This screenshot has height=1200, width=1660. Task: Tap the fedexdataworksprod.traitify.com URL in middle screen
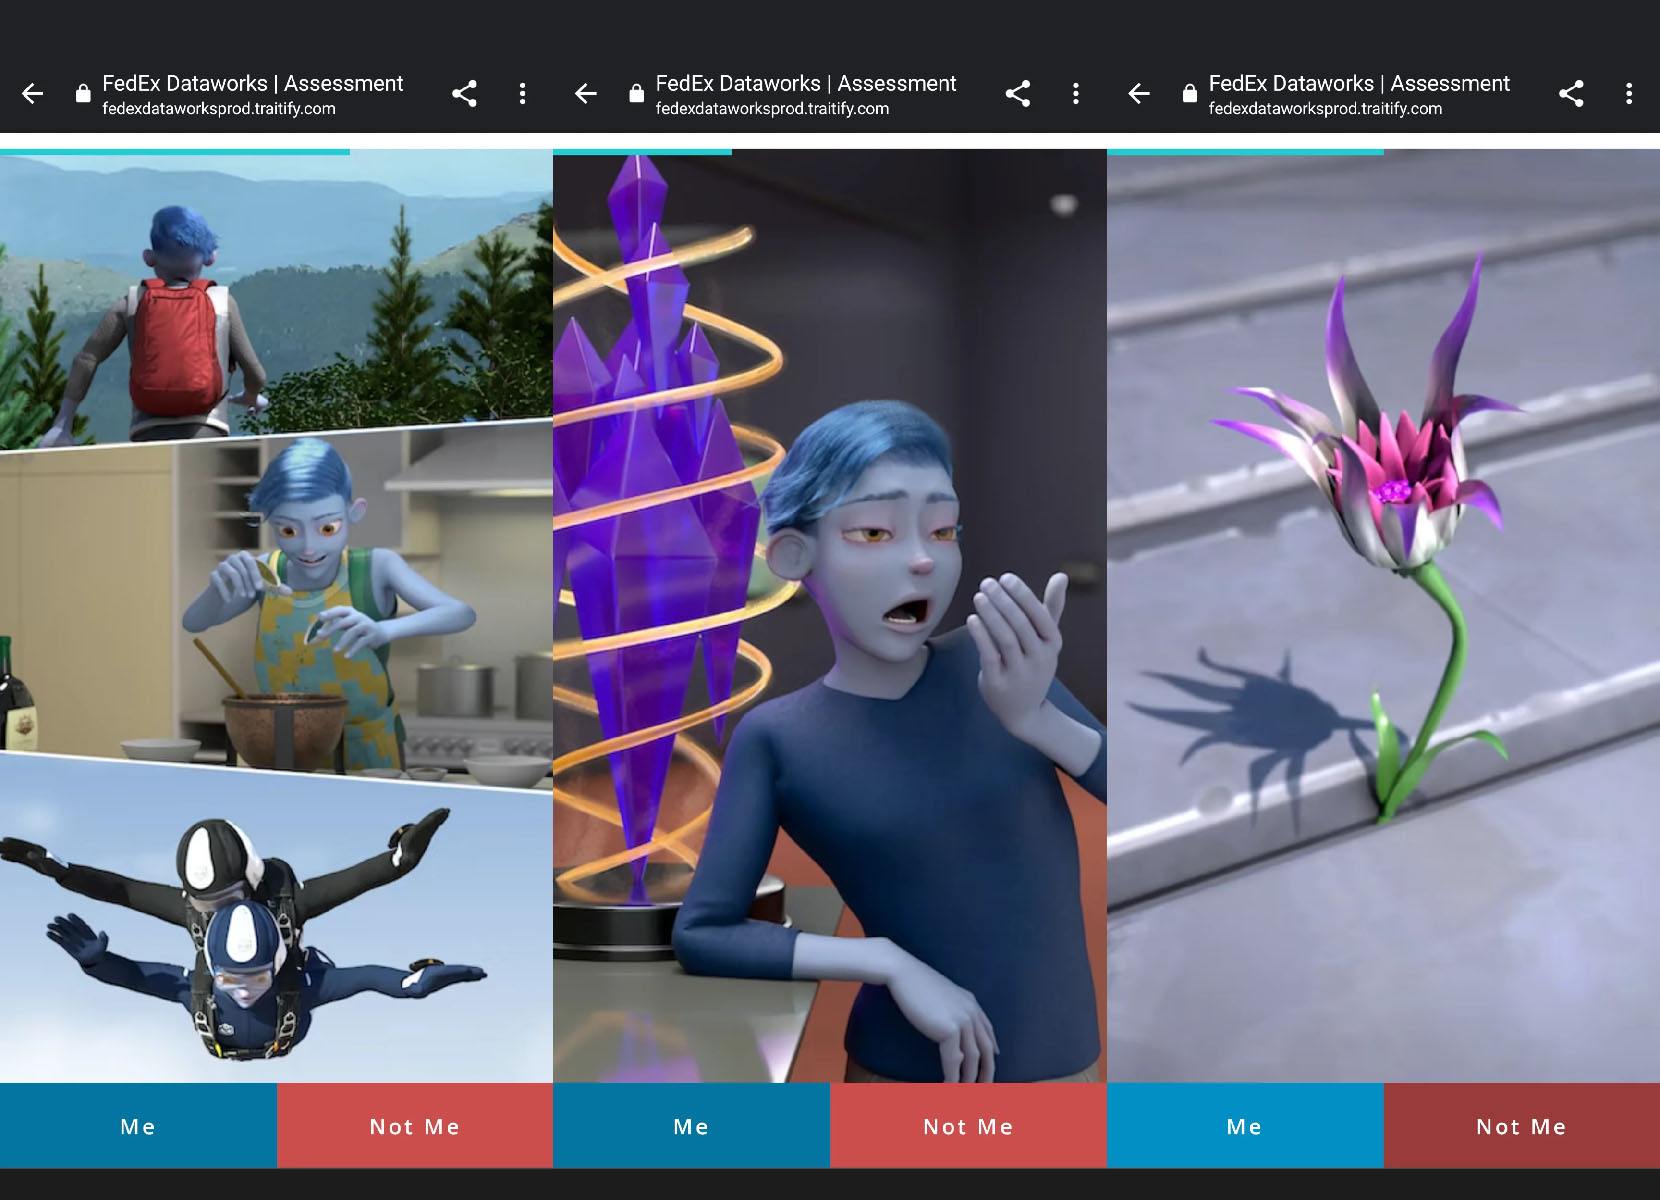click(x=772, y=109)
